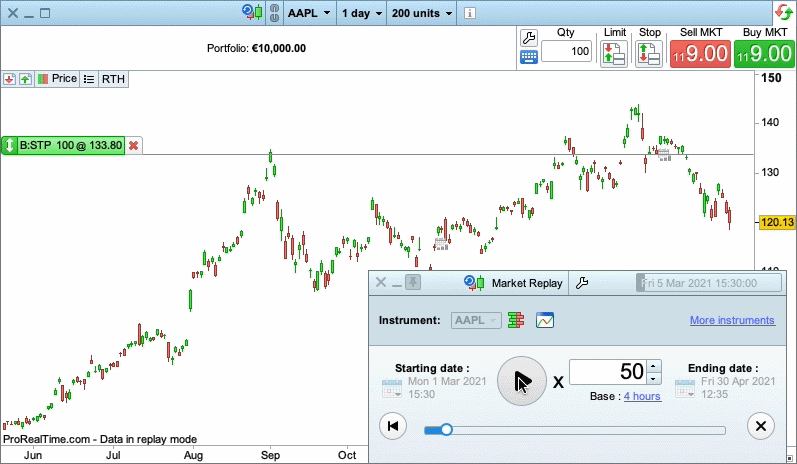
Task: Click the Market Replay title icon
Action: (x=474, y=283)
